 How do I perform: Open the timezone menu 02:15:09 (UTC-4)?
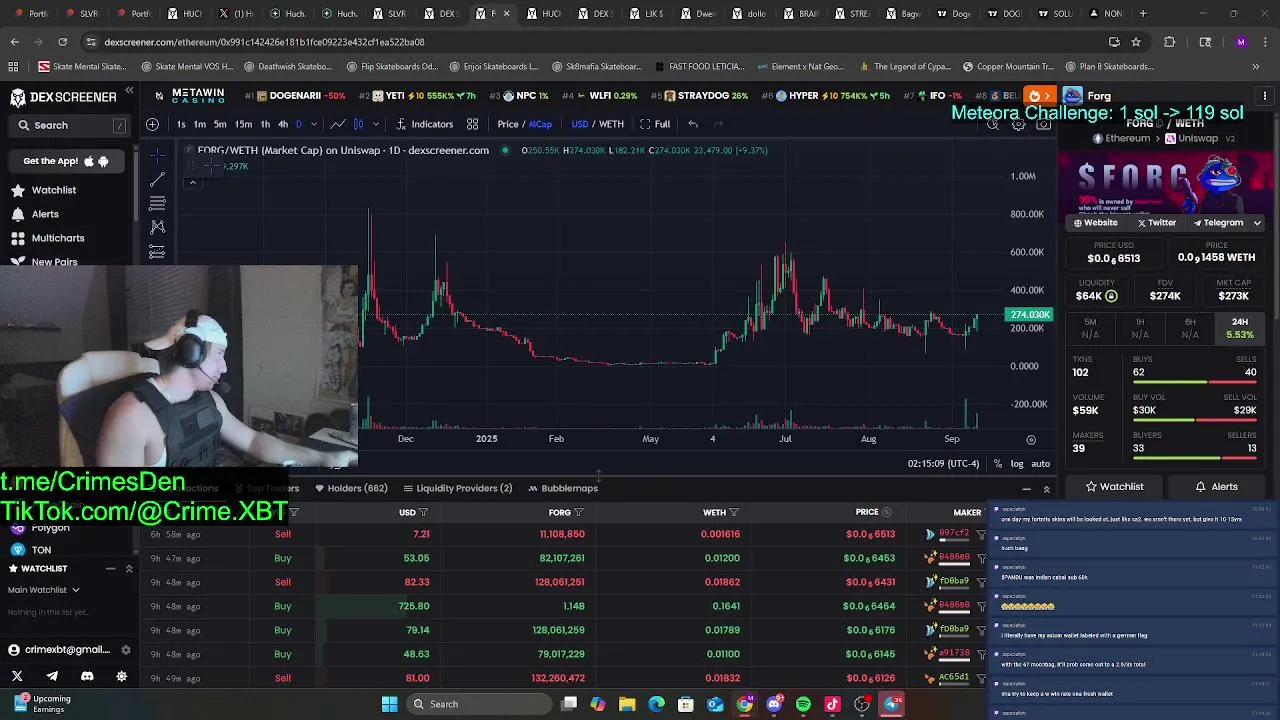click(x=942, y=464)
